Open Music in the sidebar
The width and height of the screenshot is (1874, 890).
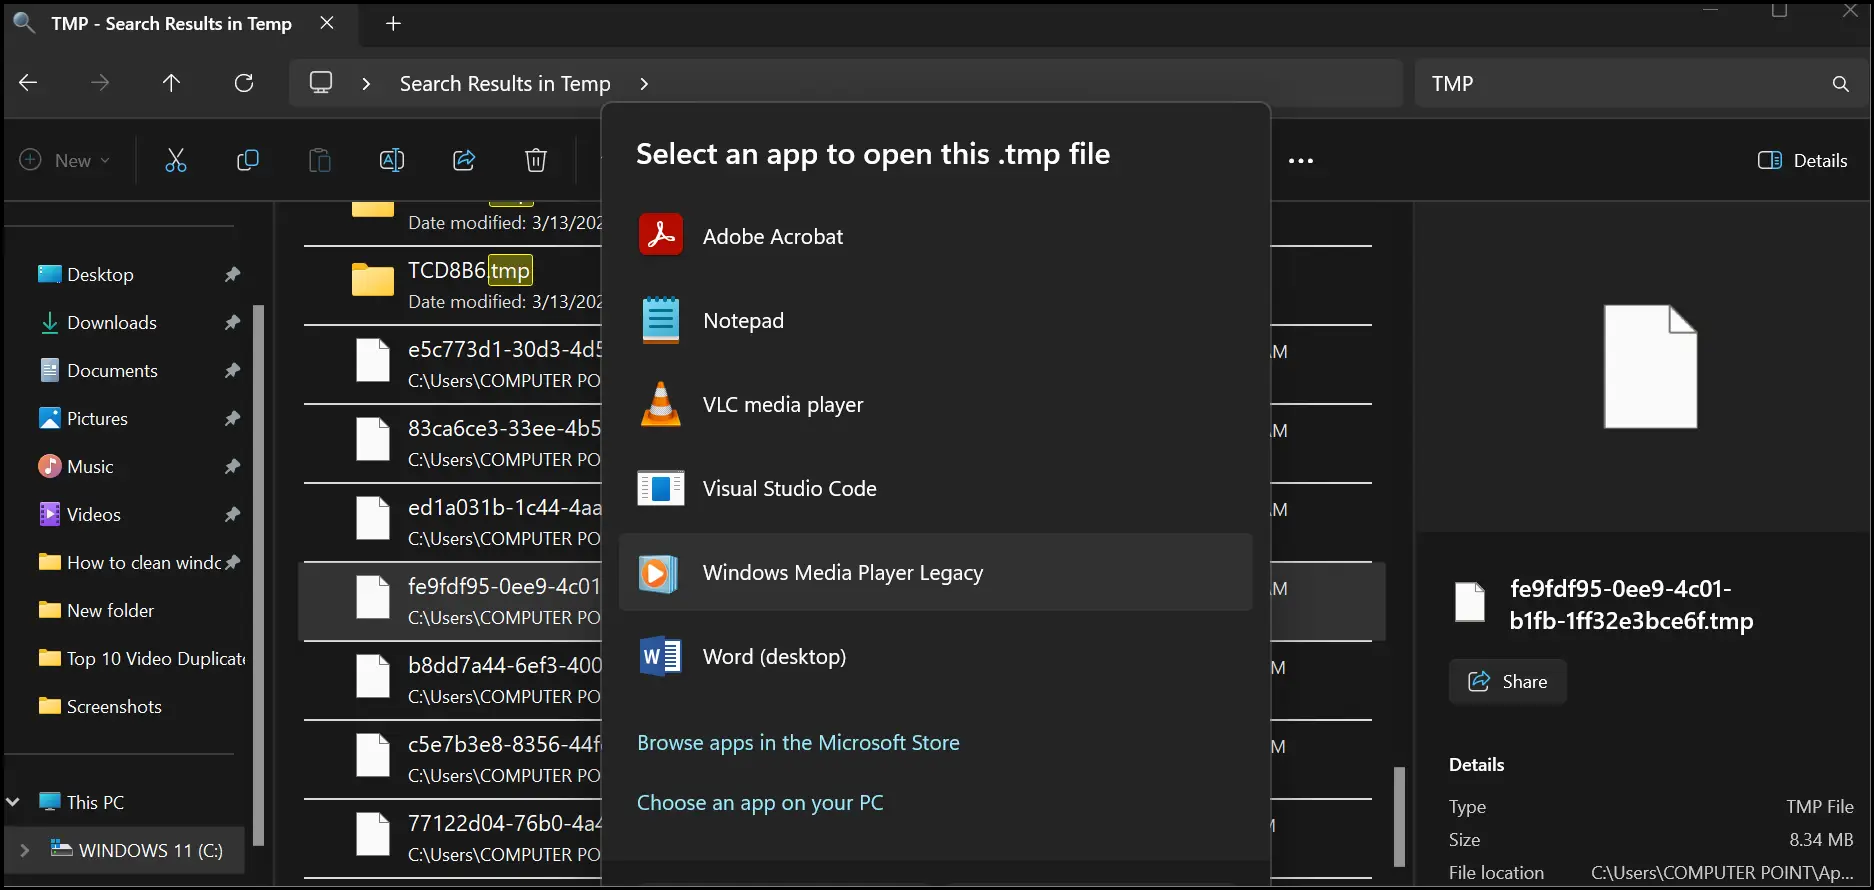pyautogui.click(x=90, y=466)
